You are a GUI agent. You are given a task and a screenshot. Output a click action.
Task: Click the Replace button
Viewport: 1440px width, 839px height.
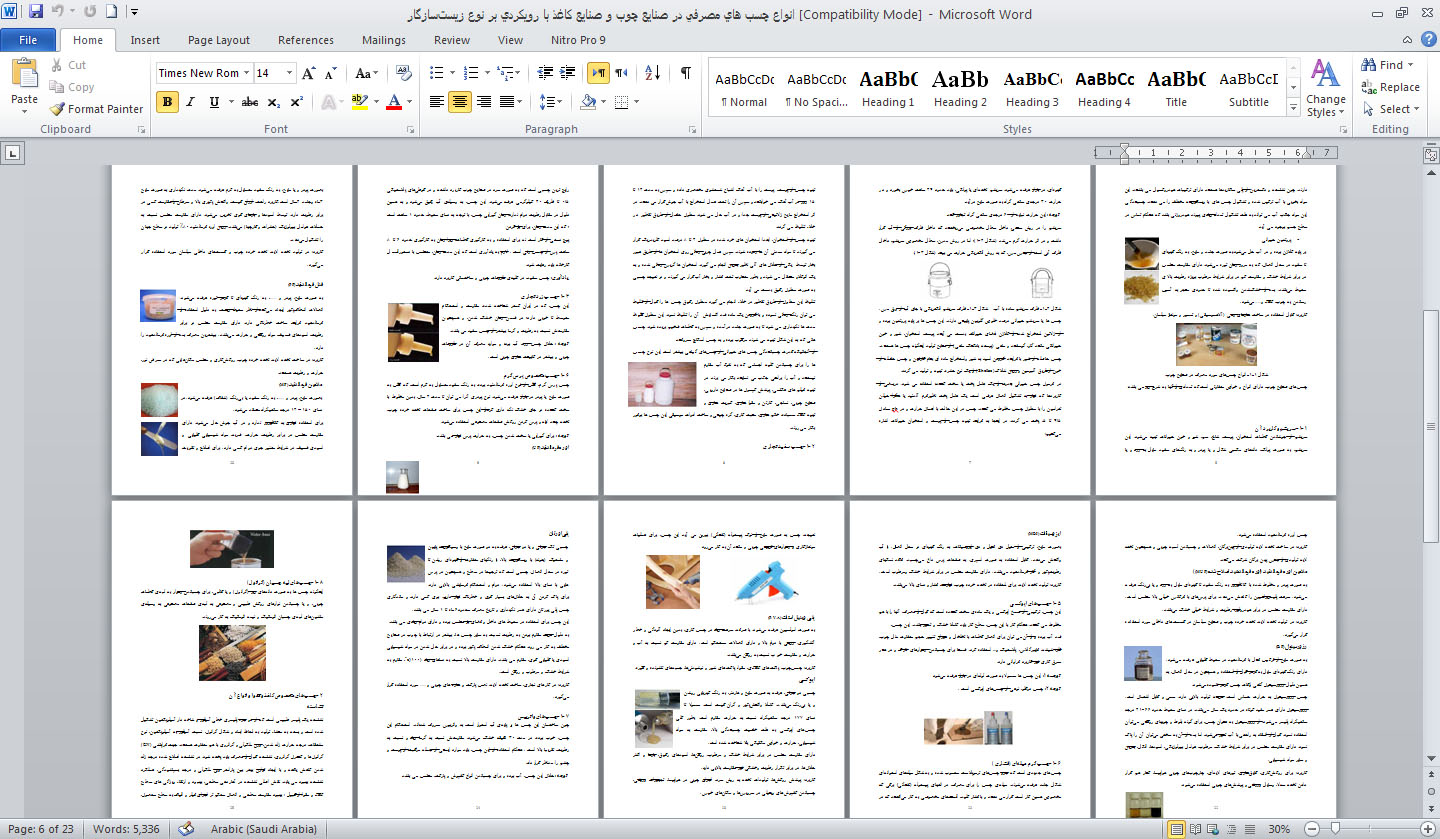coord(1391,87)
